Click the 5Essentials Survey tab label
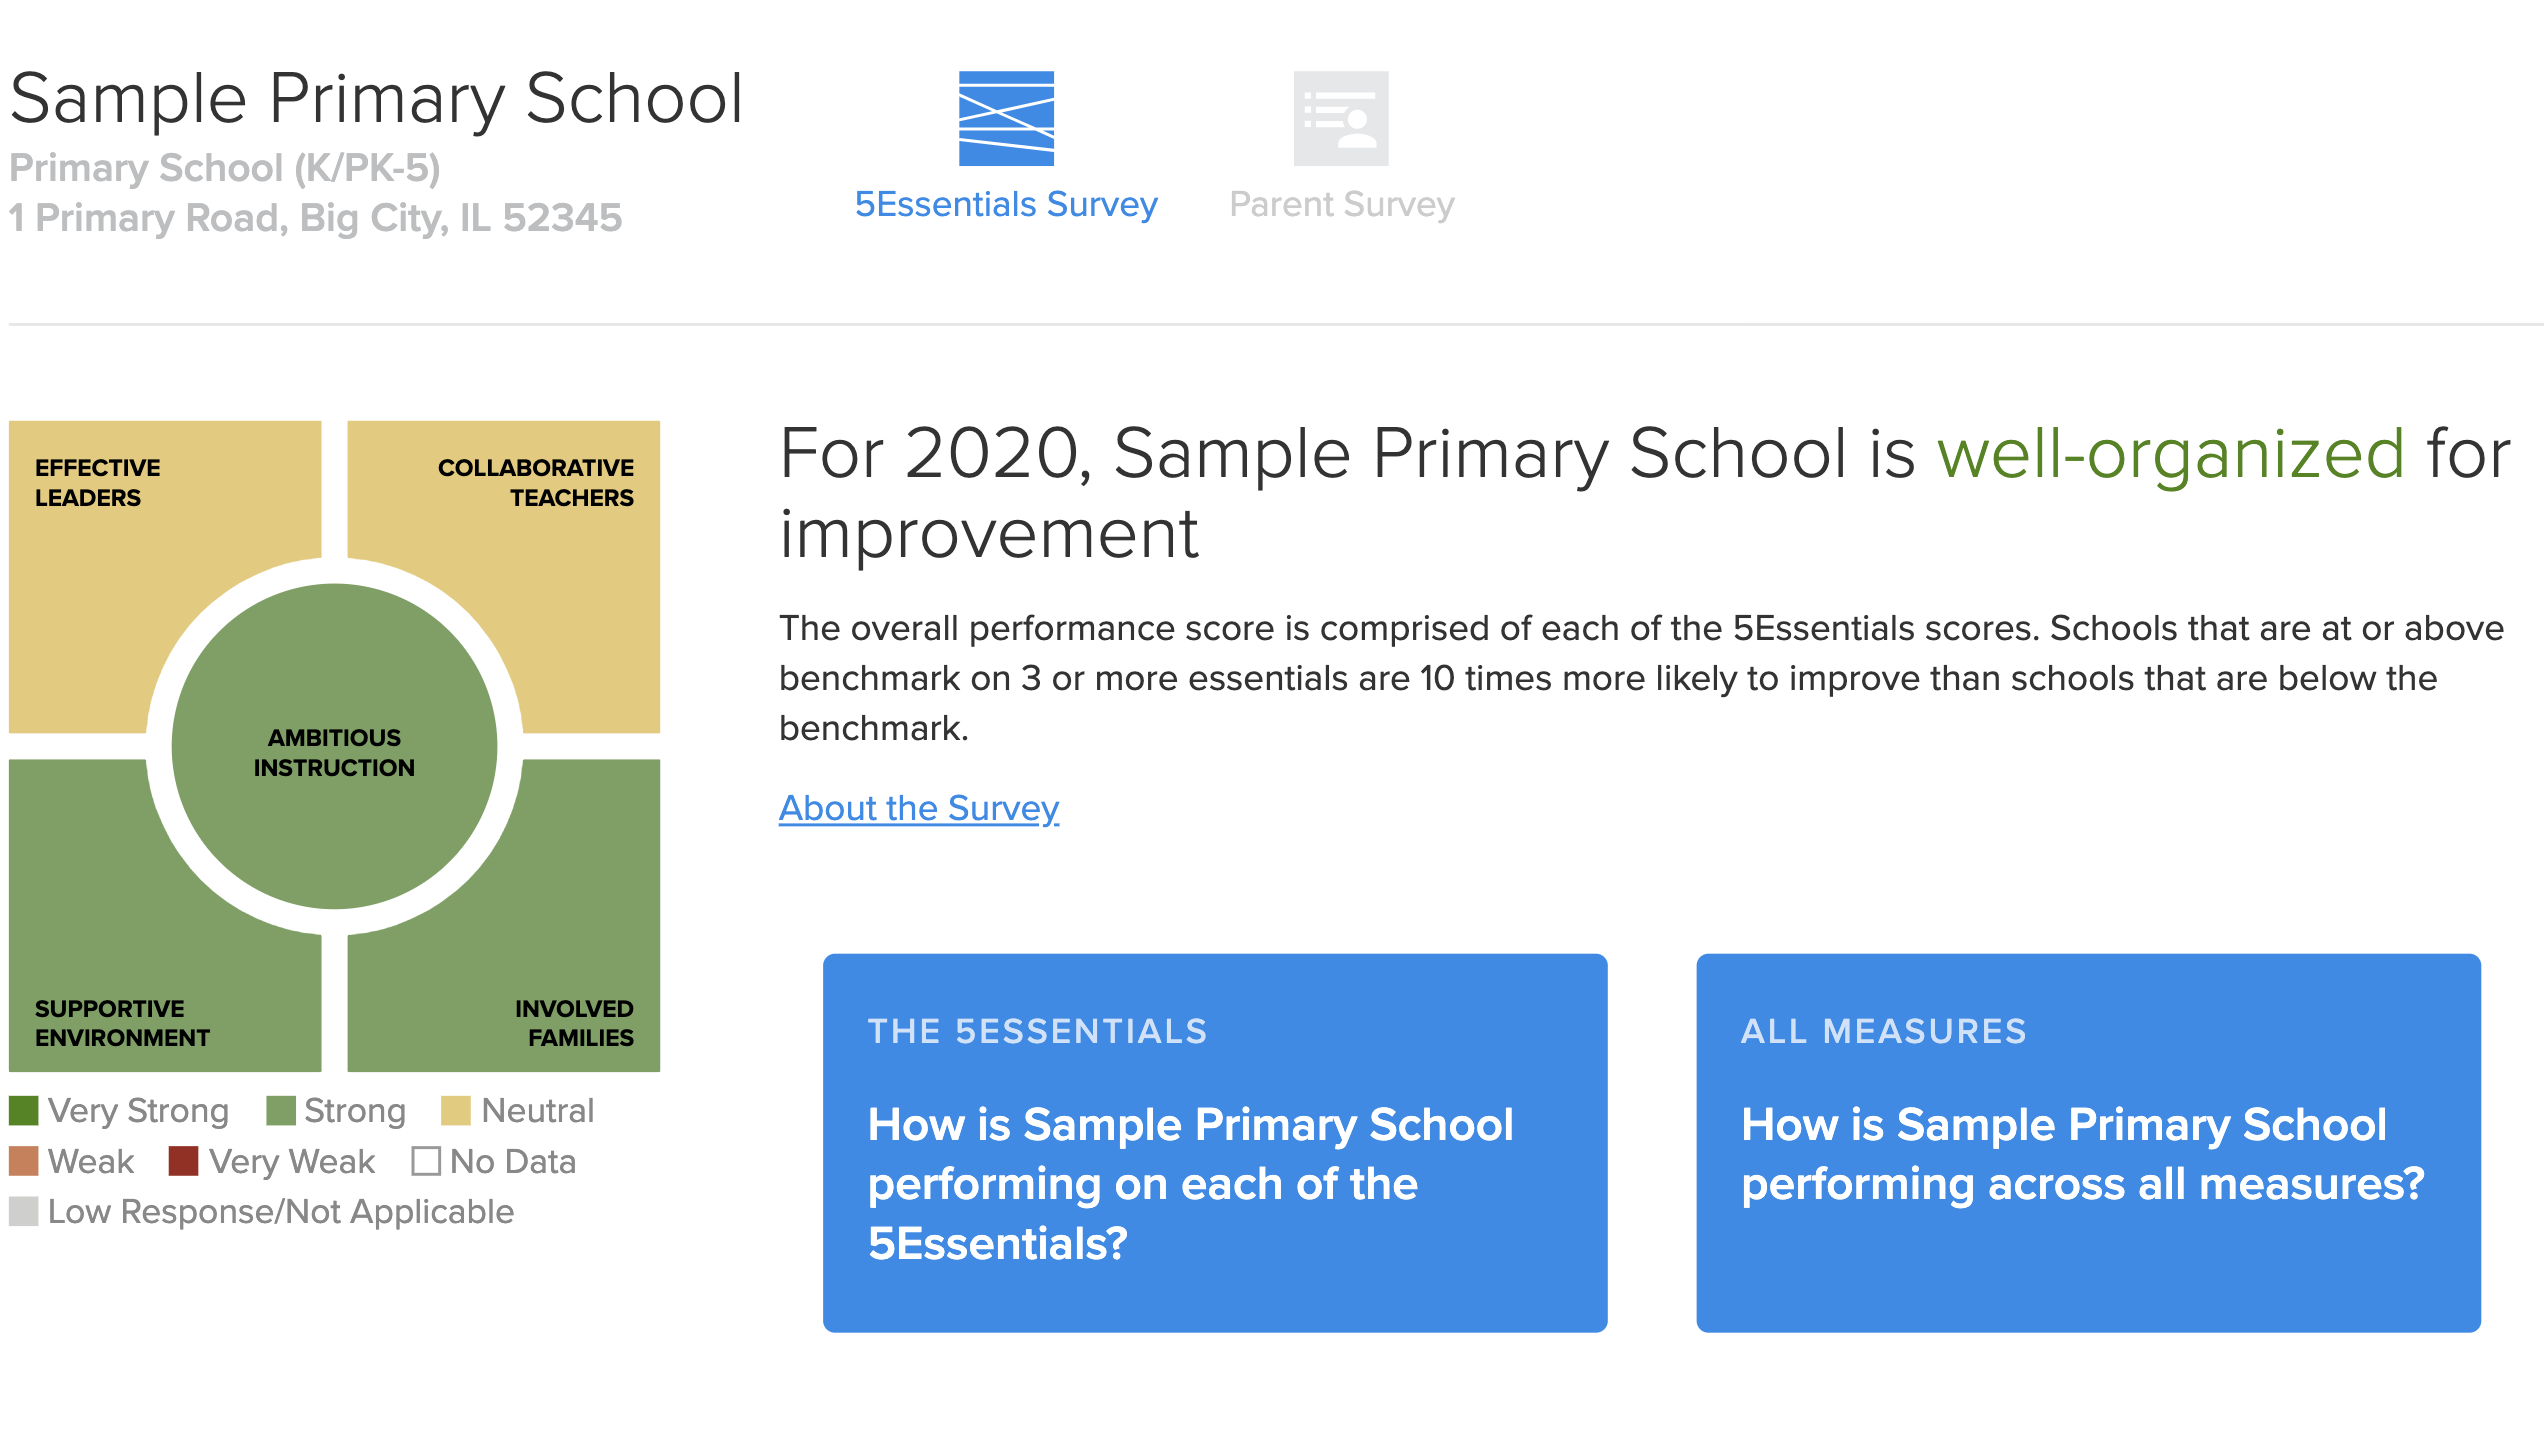Screen dimensions: 2544x1444 tap(1006, 204)
